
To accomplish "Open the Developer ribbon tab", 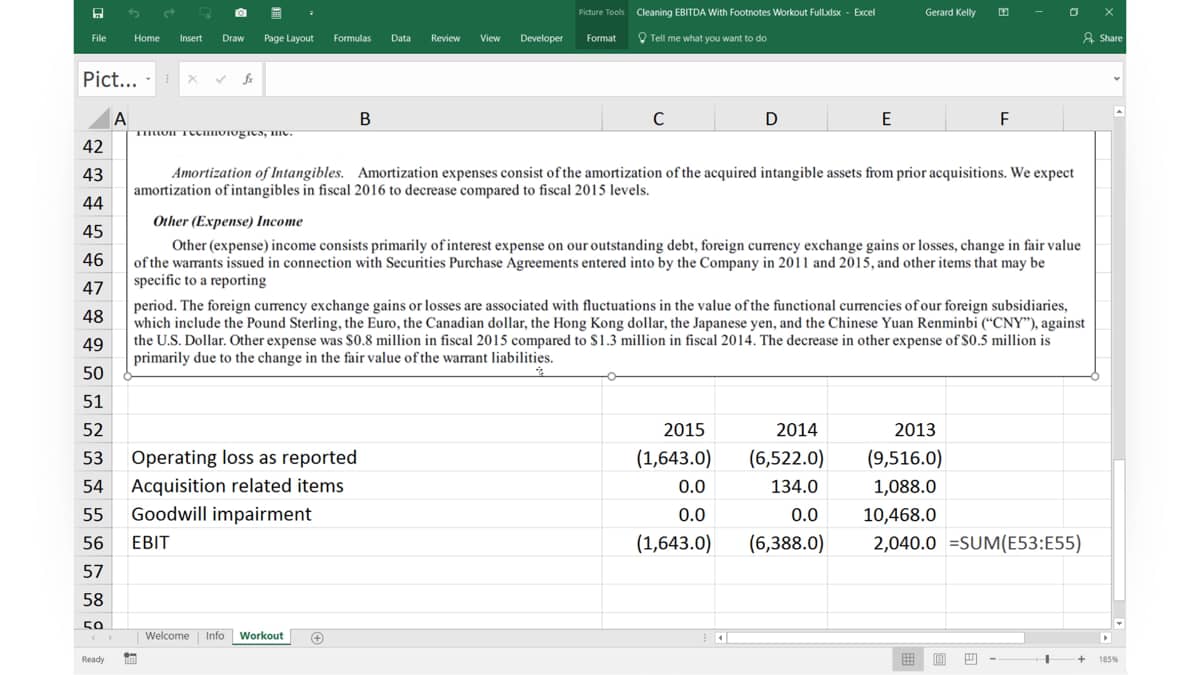I will click(x=541, y=38).
